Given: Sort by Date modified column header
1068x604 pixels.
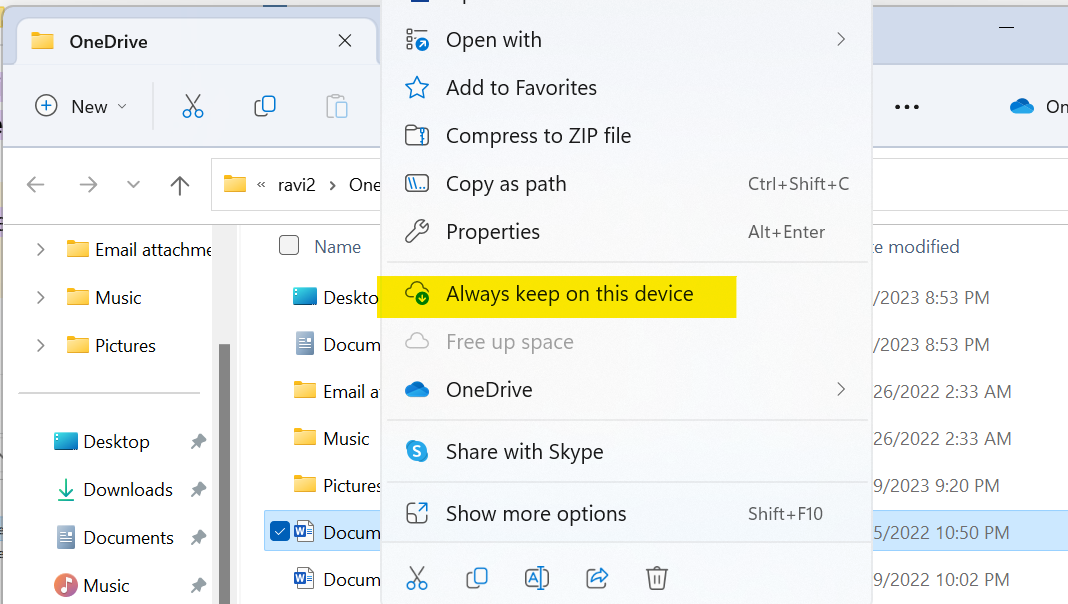Looking at the screenshot, I should click(x=917, y=247).
